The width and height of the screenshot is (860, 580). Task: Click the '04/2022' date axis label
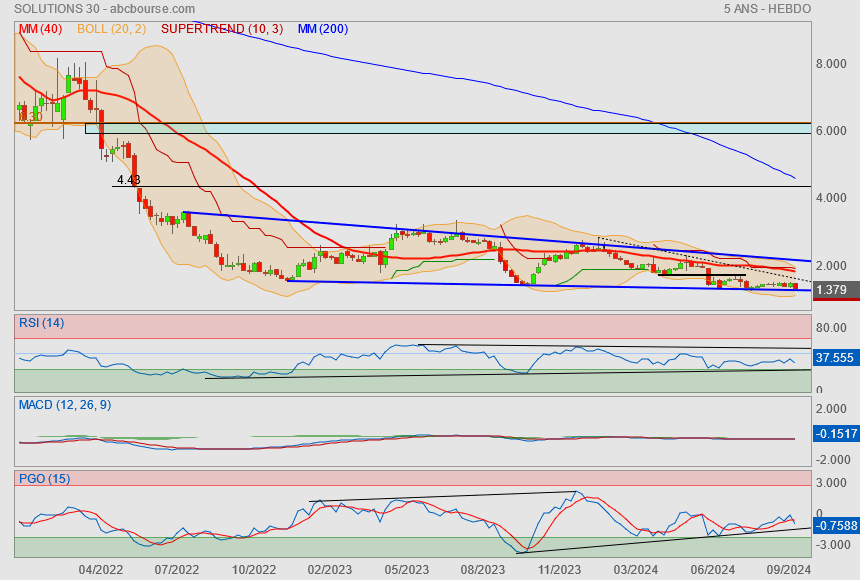100,570
